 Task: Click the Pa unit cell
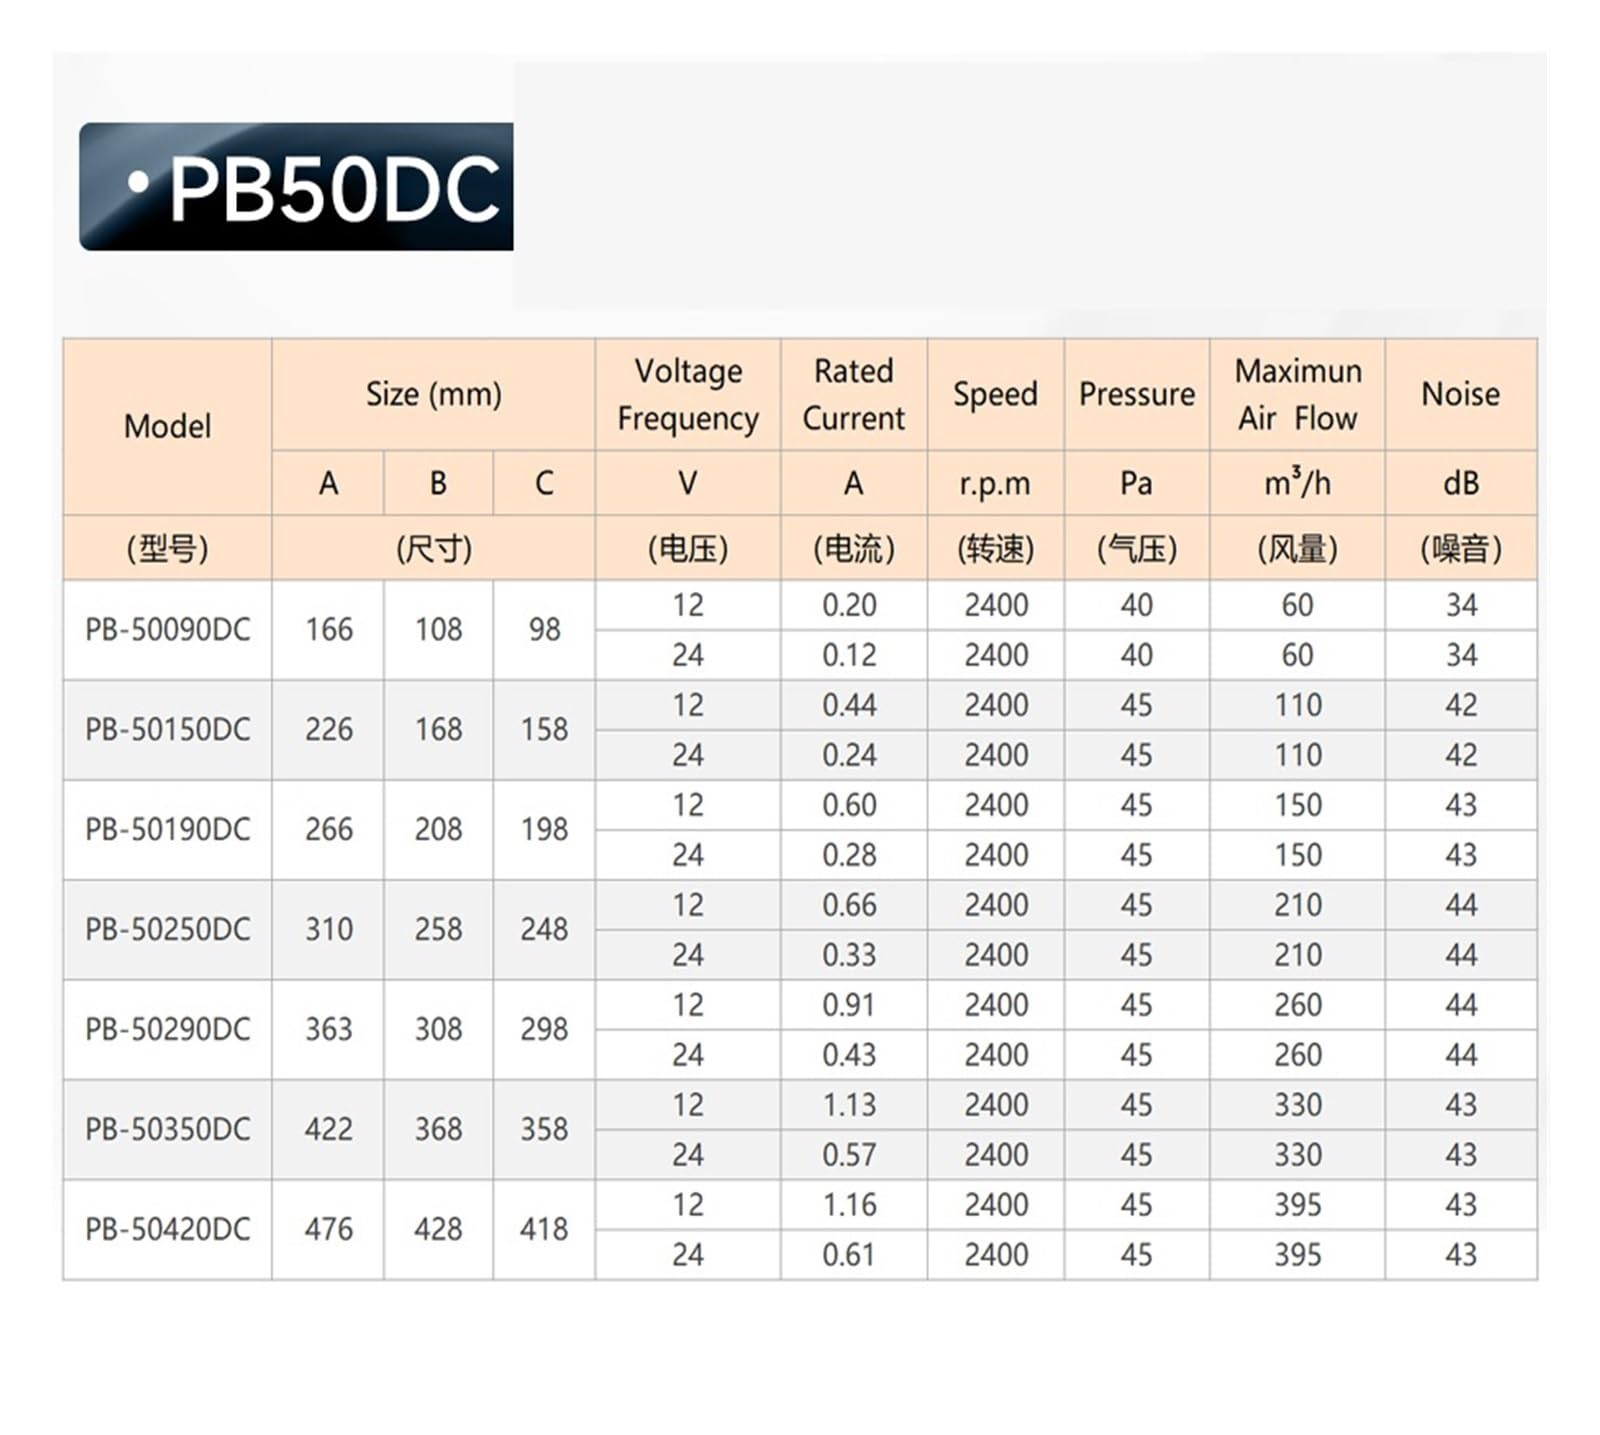(1137, 483)
